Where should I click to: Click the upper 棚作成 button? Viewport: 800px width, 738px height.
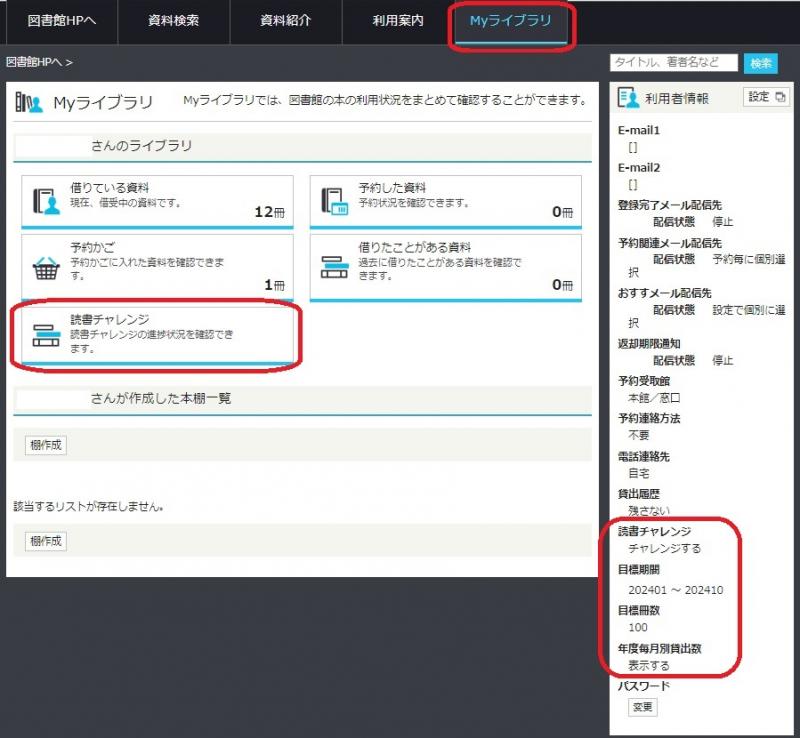46,445
